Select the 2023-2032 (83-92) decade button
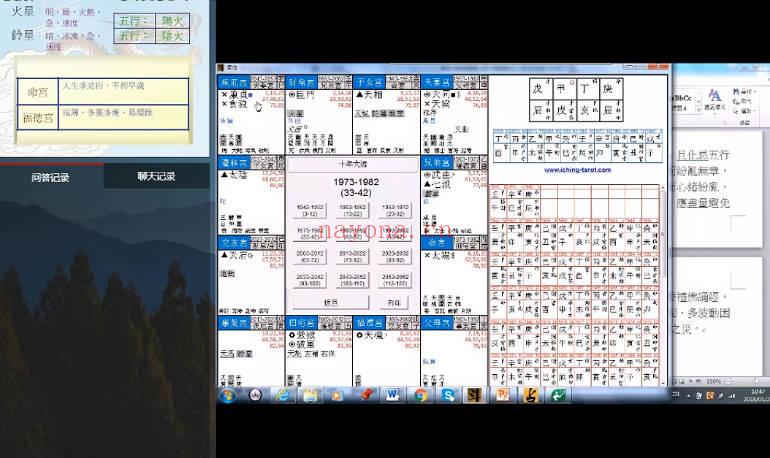The width and height of the screenshot is (770, 458). click(x=395, y=257)
